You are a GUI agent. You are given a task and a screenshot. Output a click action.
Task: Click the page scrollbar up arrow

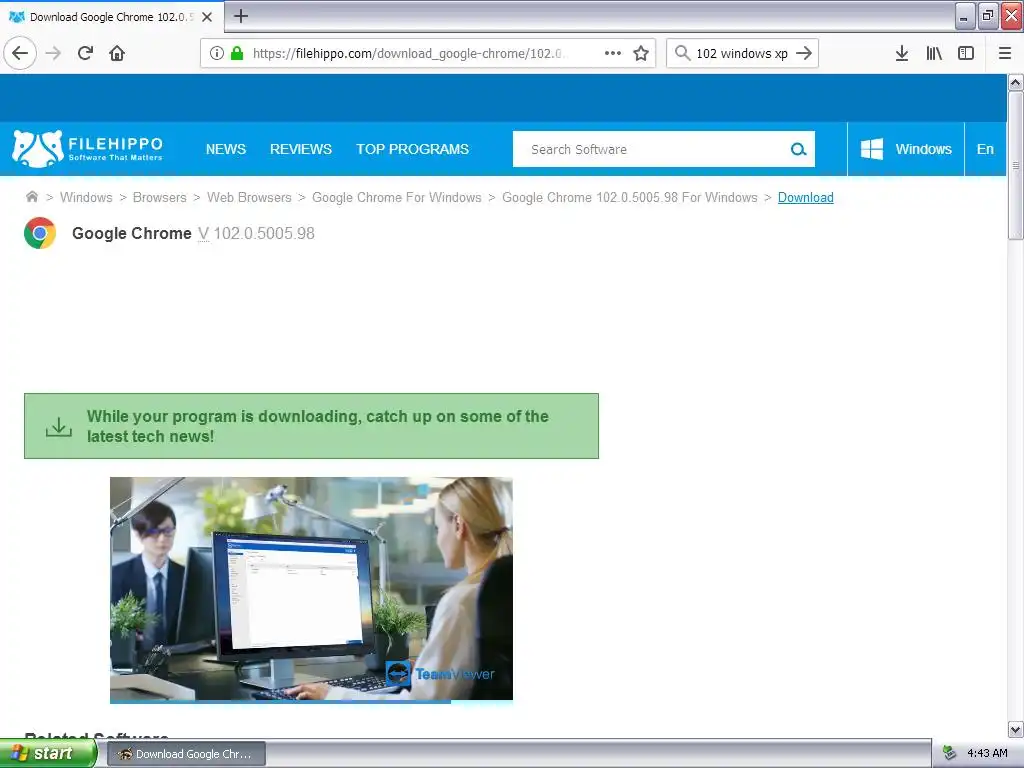[1016, 83]
